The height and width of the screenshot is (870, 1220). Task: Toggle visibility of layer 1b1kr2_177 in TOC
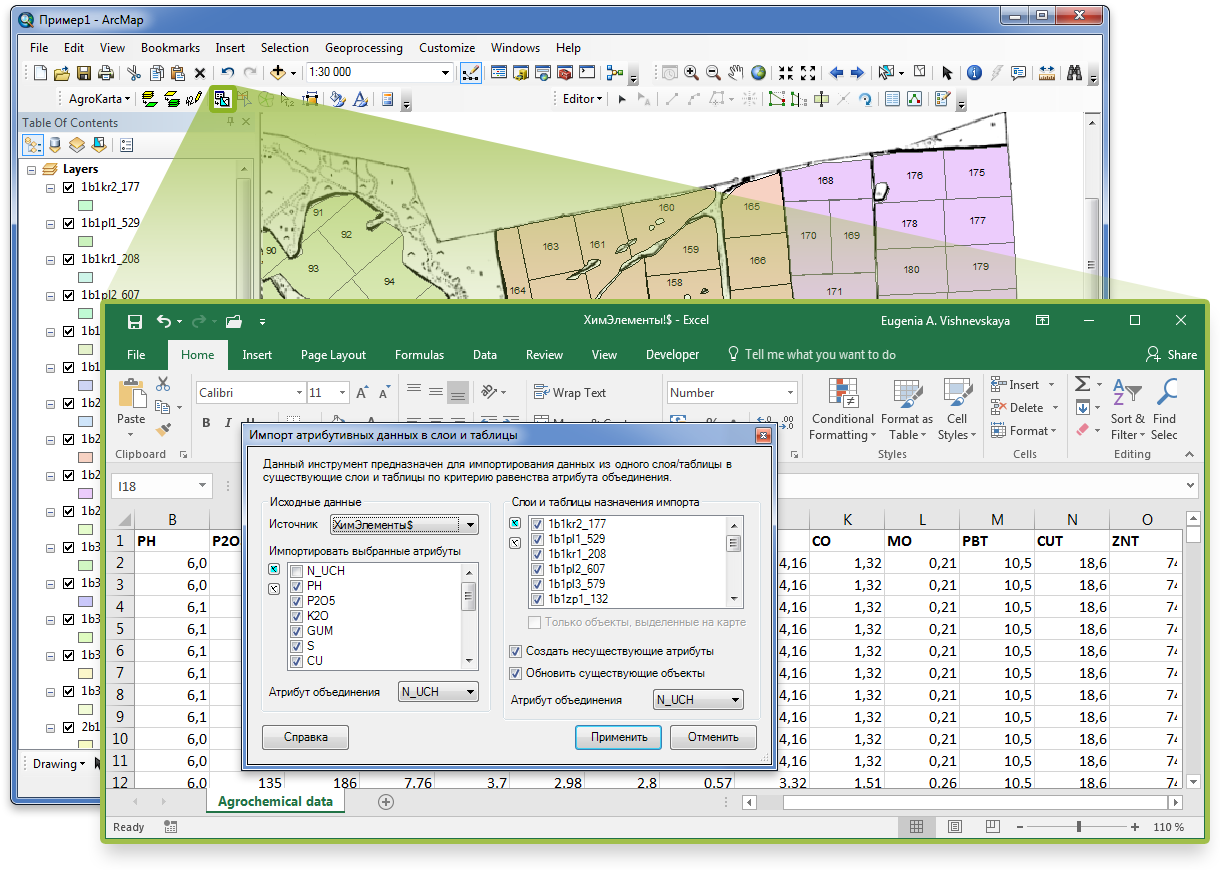[69, 187]
